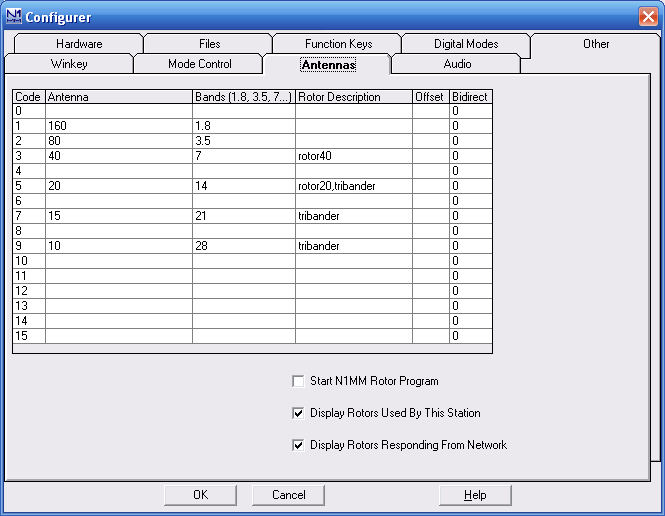Open the Files tab
Screen dimensions: 665x516
[209, 44]
